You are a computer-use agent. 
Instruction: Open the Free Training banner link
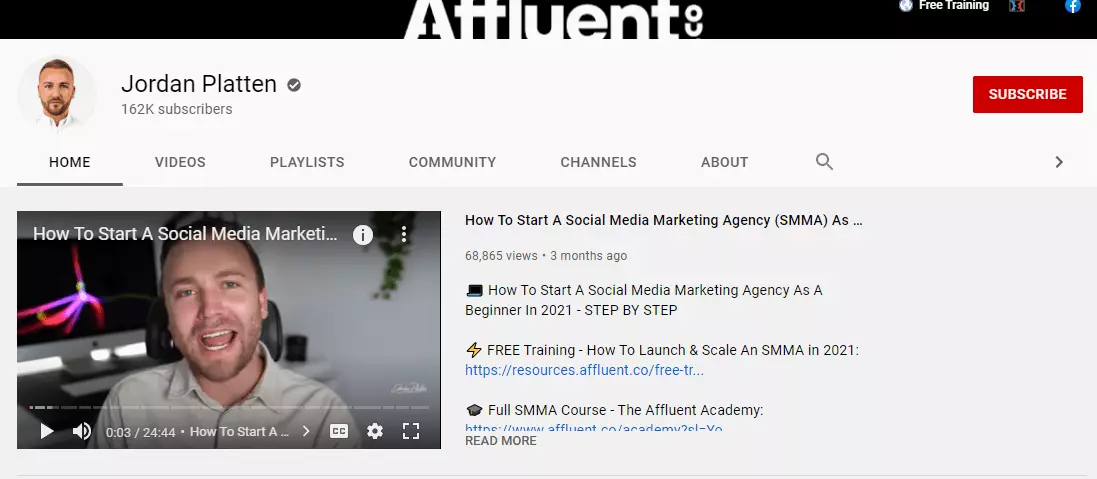click(x=954, y=6)
